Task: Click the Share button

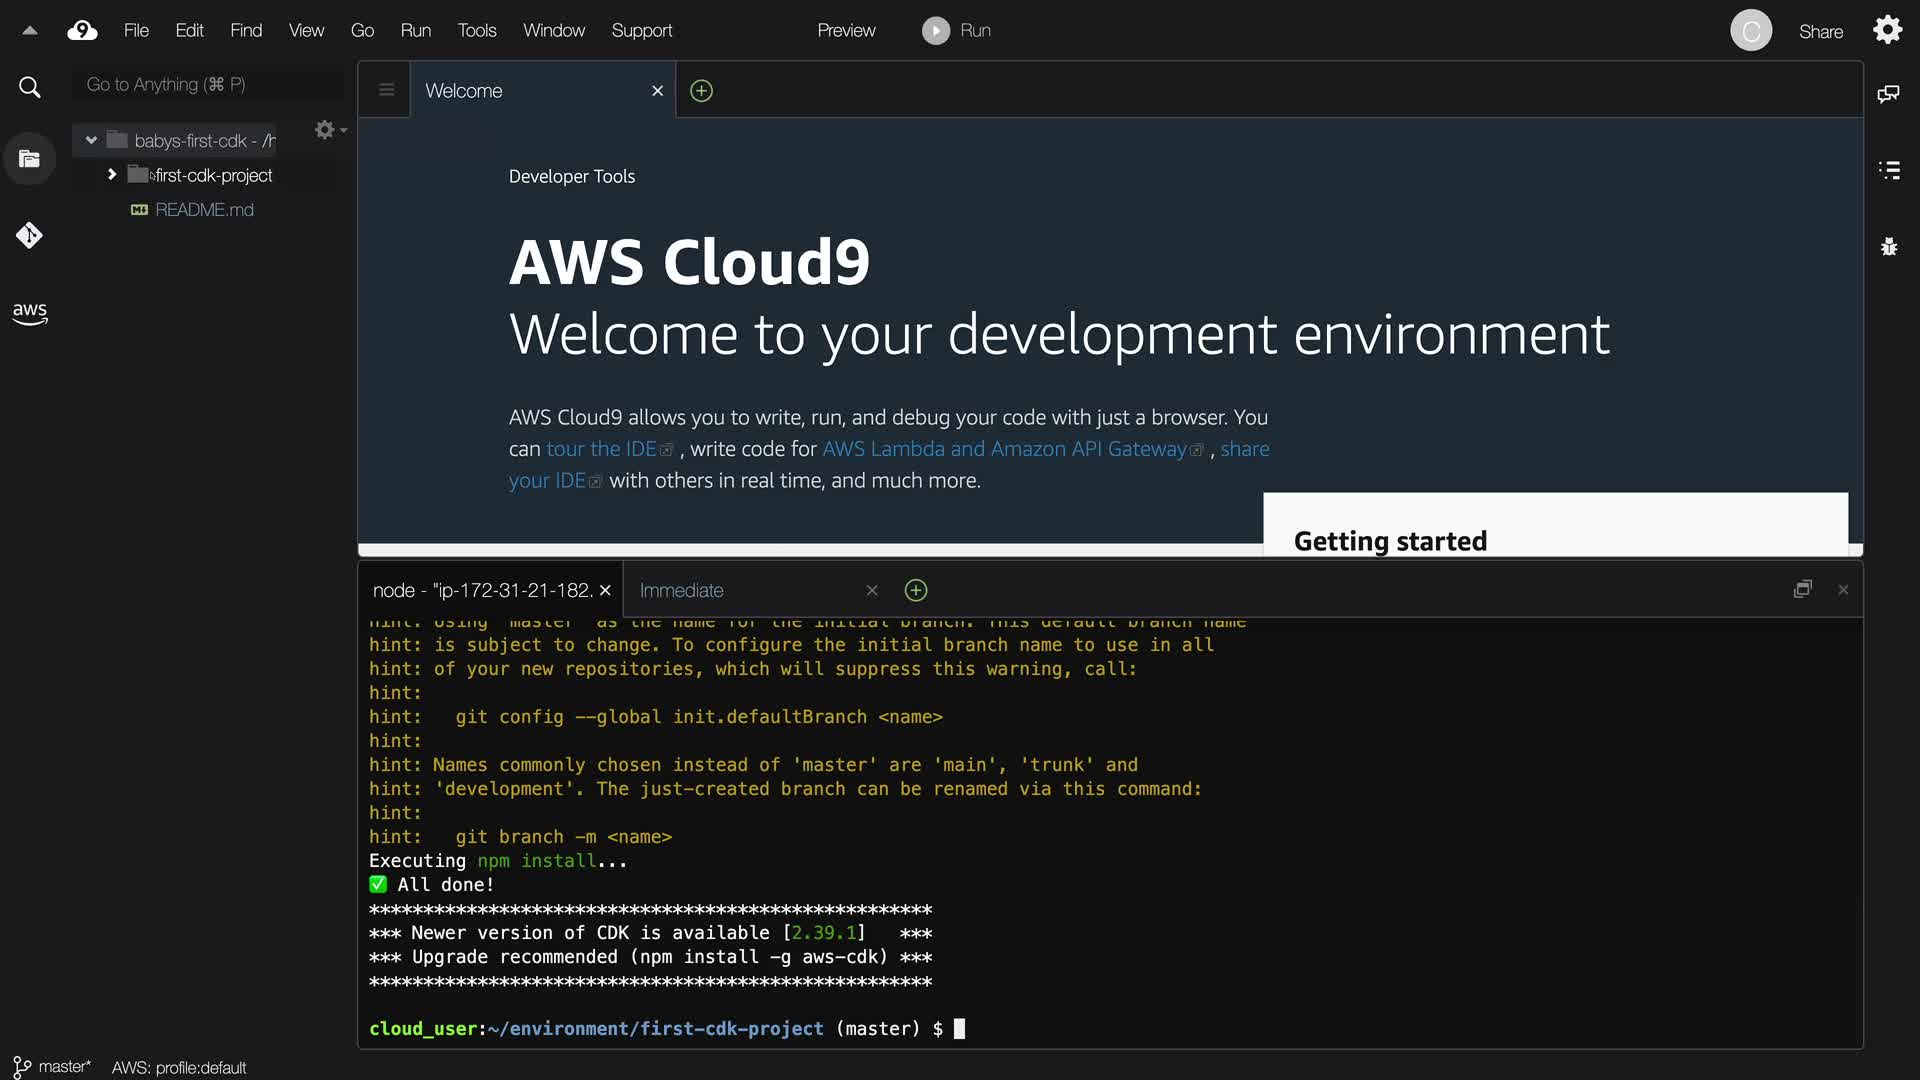Action: 1820,31
